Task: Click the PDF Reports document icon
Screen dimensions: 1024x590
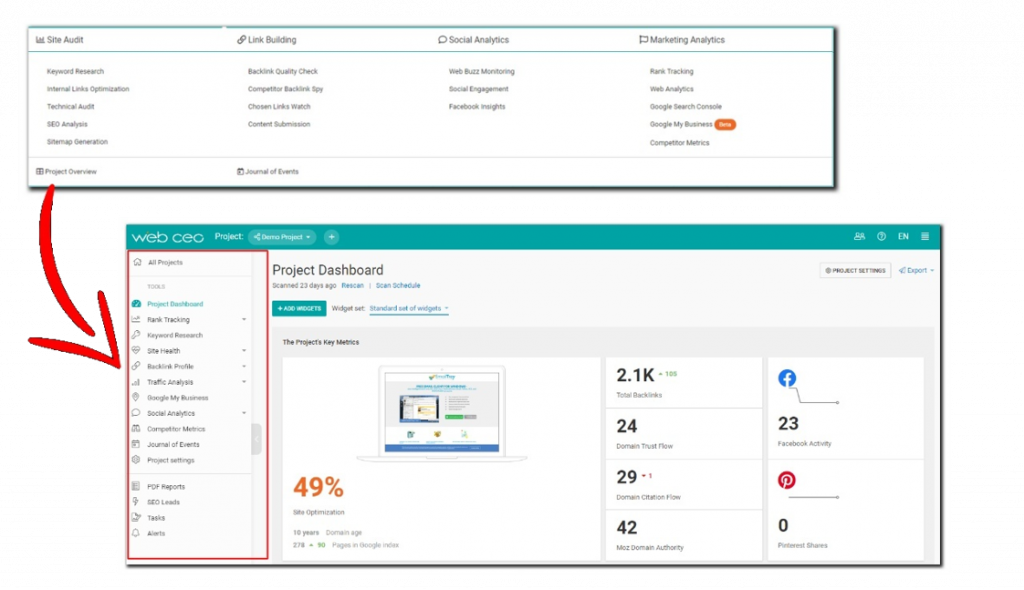Action: click(136, 486)
